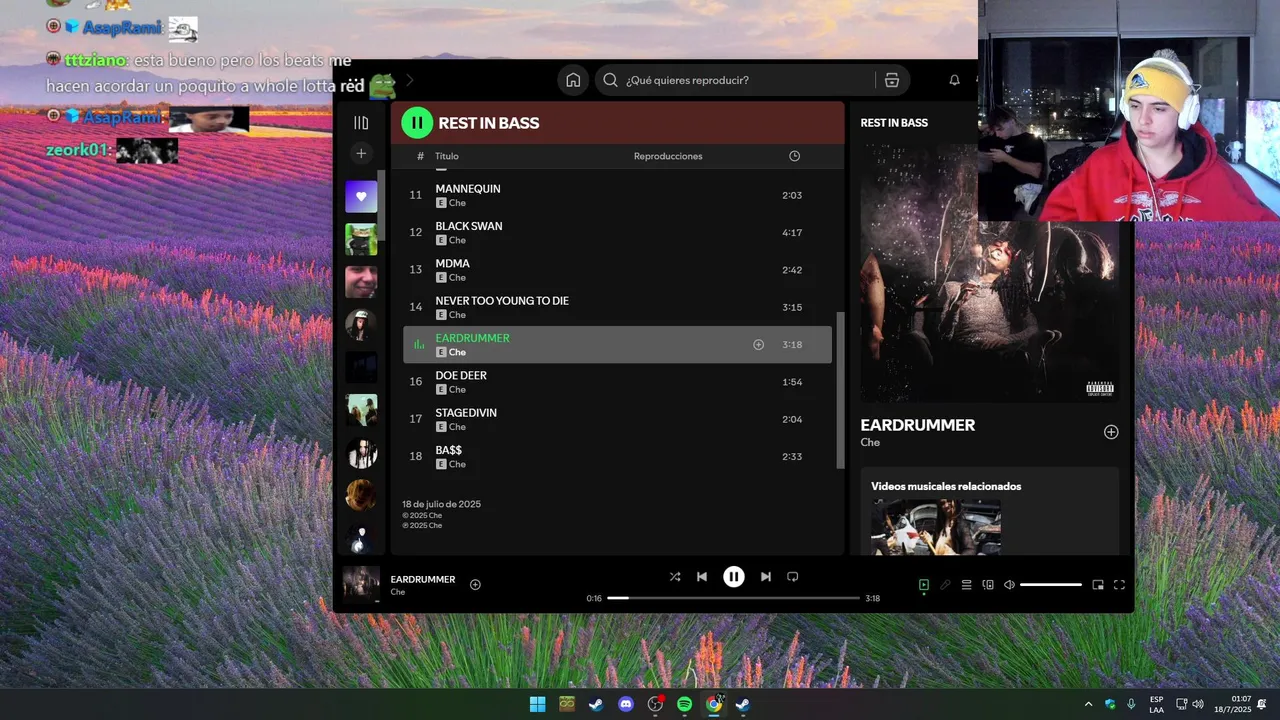Click the plus button to create a playlist

[x=361, y=153]
